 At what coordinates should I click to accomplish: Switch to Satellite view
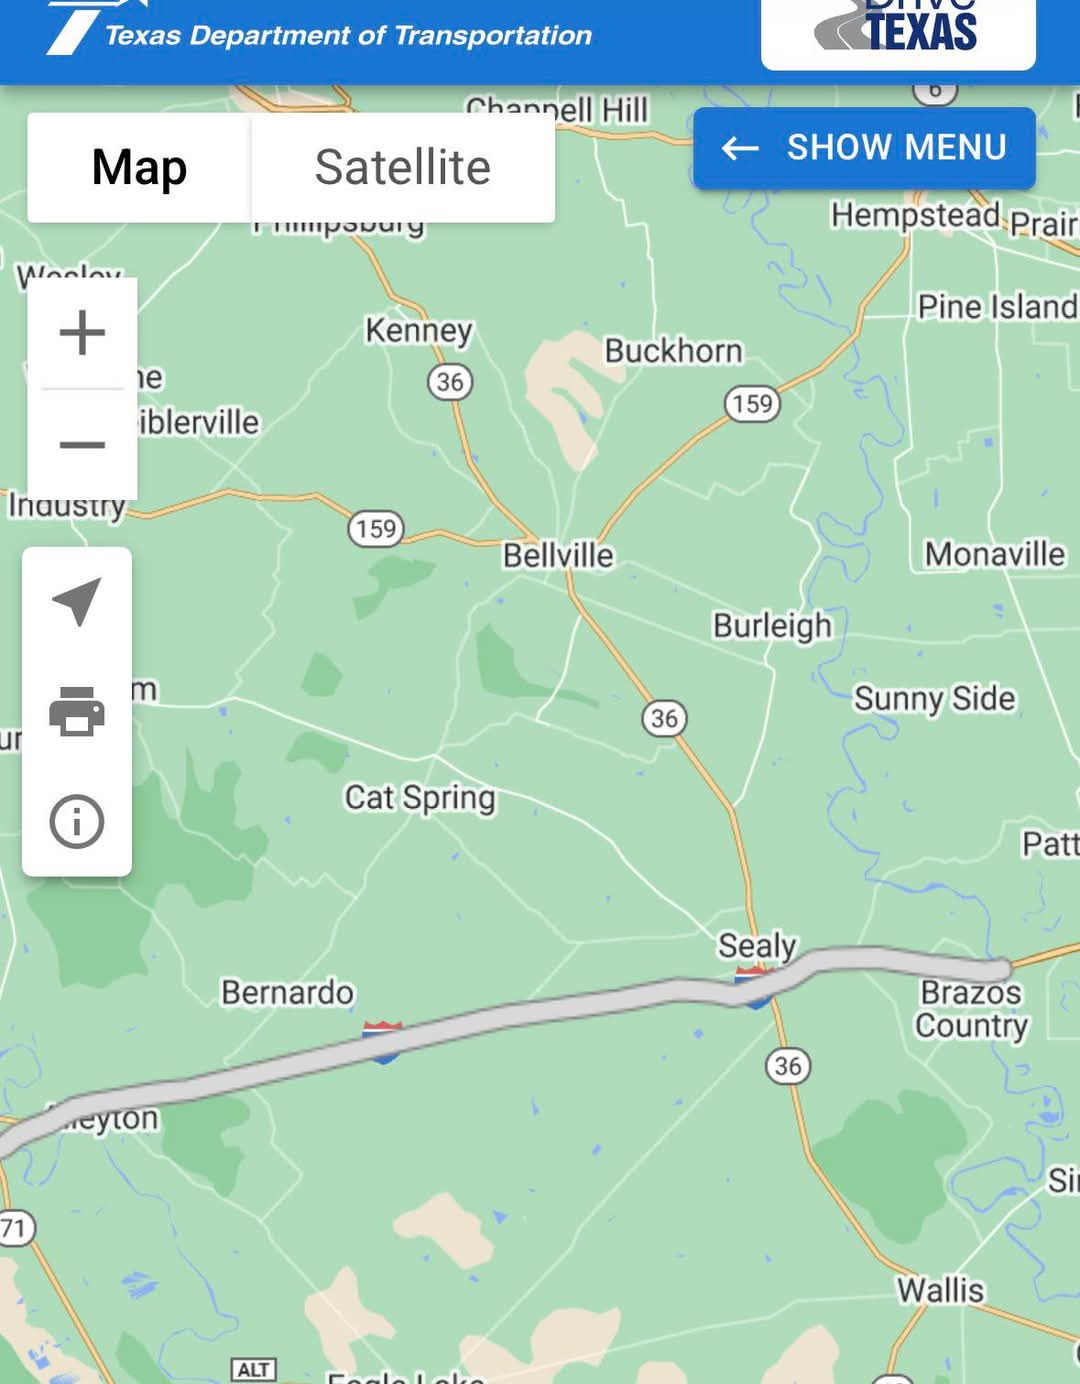pyautogui.click(x=403, y=167)
